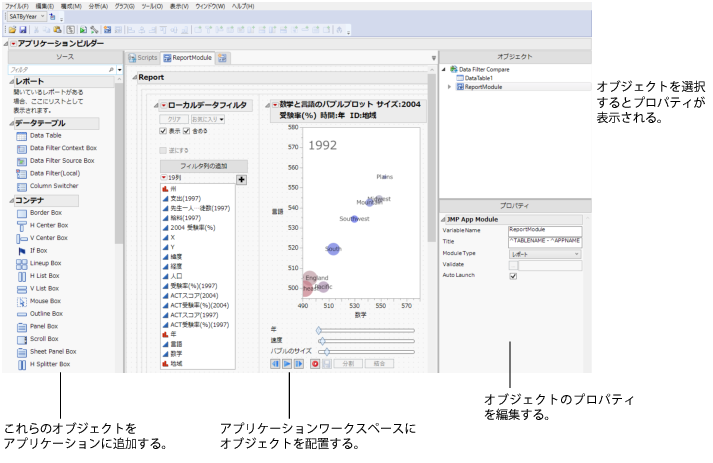Screen dimensions: 713x463
Task: Open the Module Type dropdown
Action: pyautogui.click(x=544, y=254)
